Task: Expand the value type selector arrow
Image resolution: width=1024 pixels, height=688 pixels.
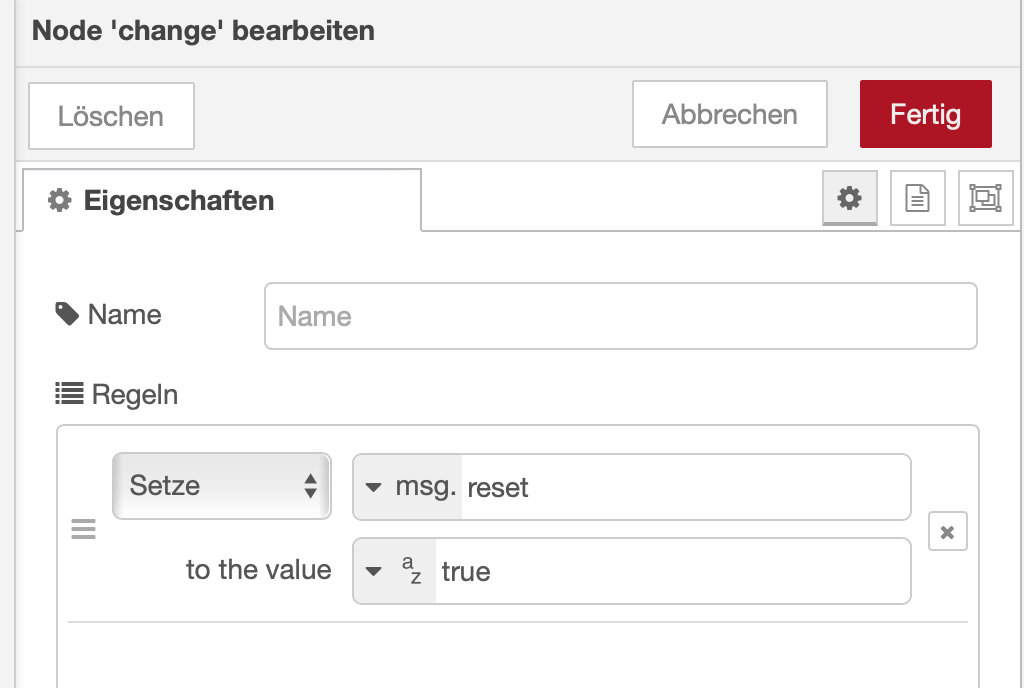Action: [374, 571]
